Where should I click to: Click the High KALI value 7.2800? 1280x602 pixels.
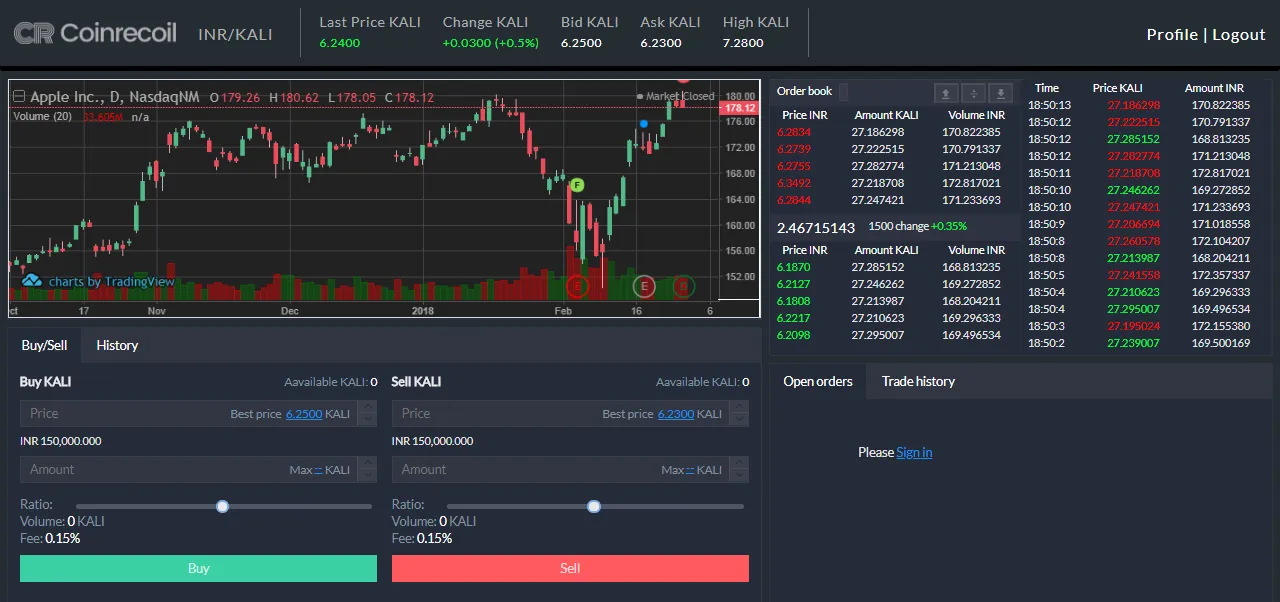pos(743,43)
